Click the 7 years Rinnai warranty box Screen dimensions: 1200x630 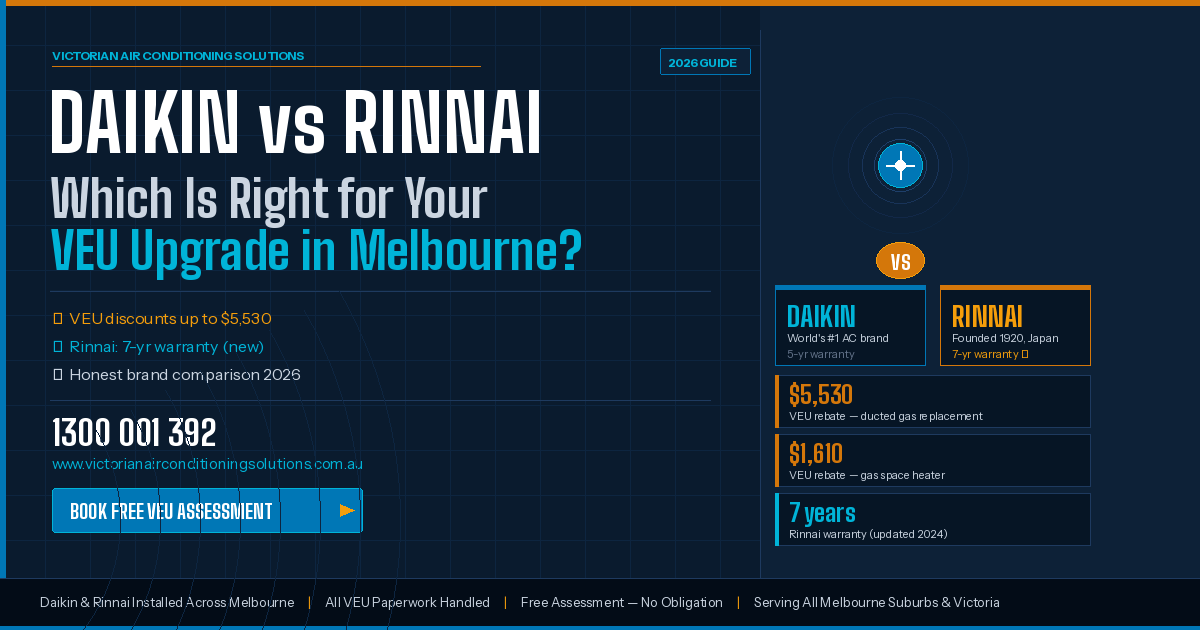coord(933,519)
